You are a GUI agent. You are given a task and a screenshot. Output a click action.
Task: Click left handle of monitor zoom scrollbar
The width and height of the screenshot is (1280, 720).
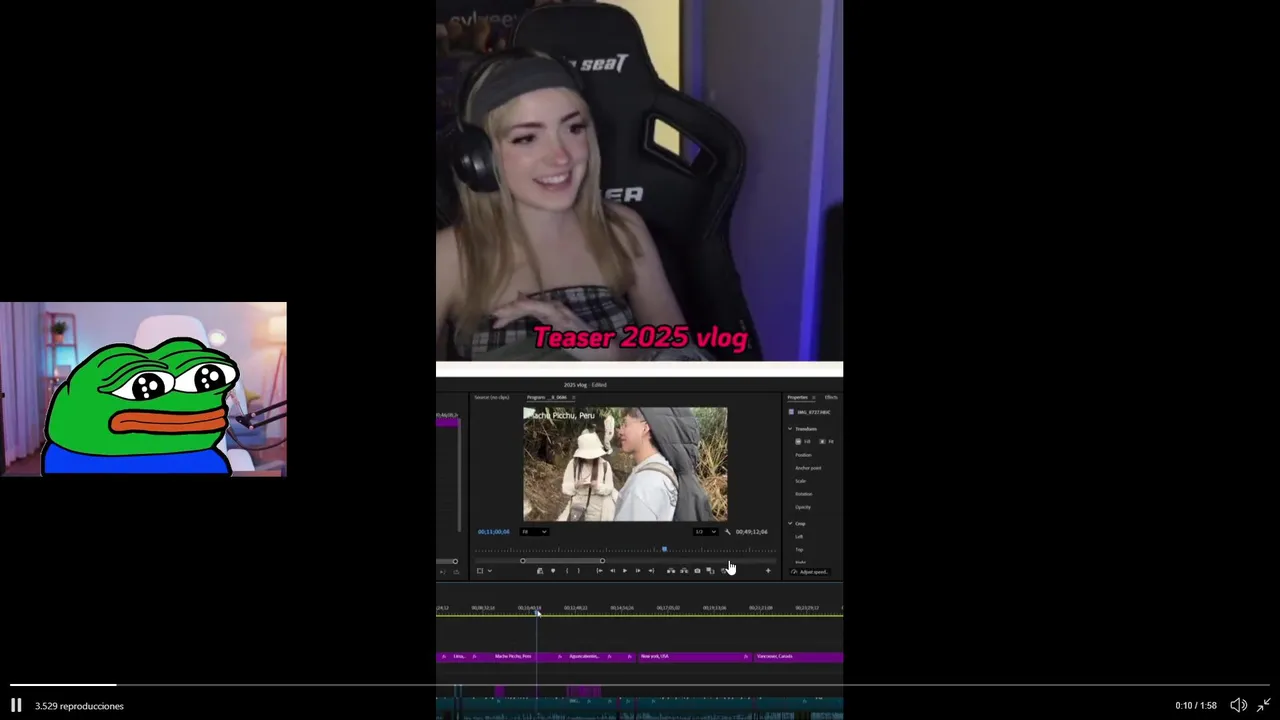click(522, 561)
